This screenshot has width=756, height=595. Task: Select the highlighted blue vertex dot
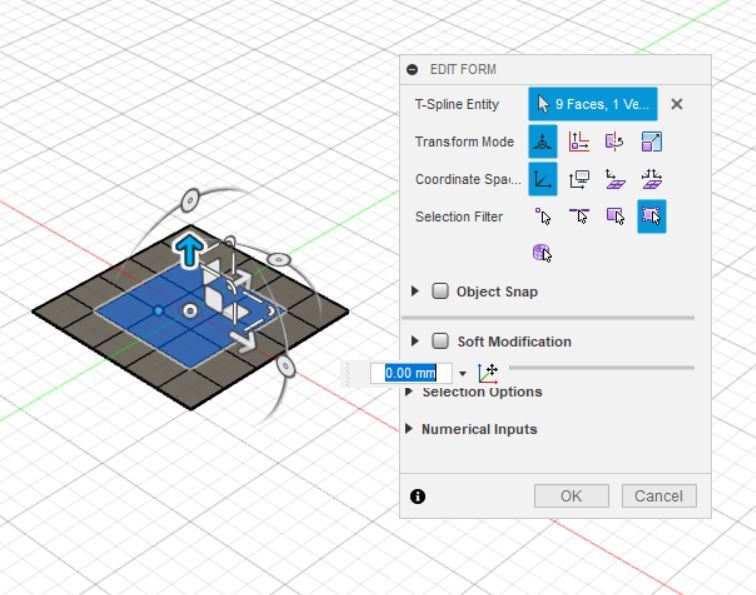pyautogui.click(x=158, y=311)
